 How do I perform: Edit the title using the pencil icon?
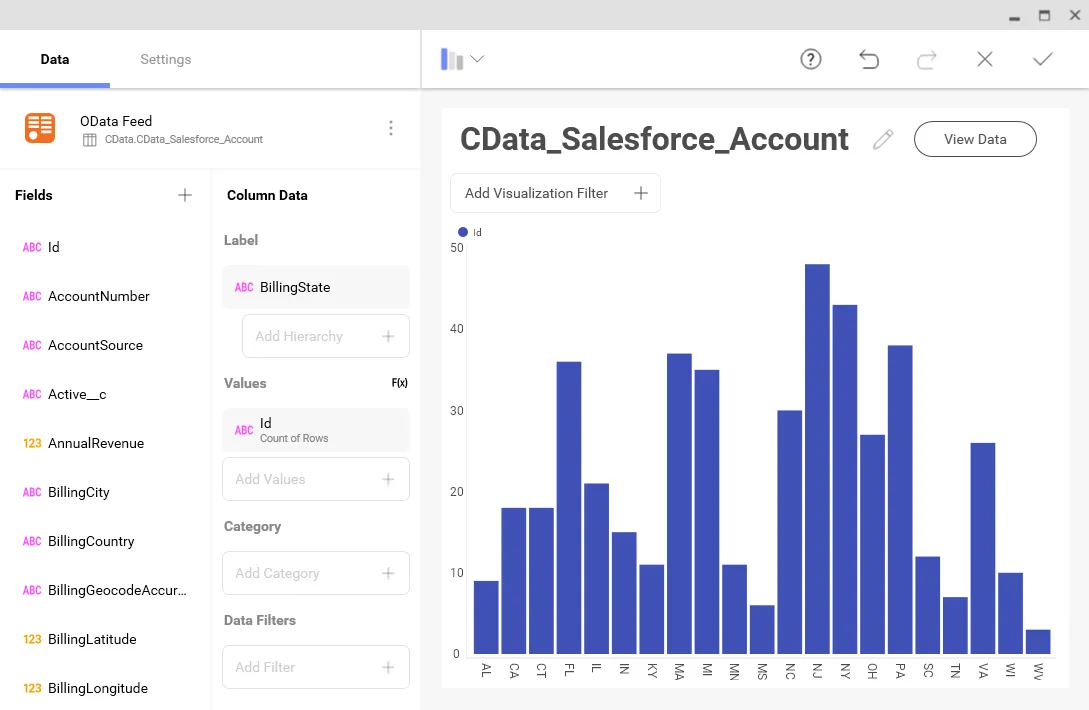point(882,139)
